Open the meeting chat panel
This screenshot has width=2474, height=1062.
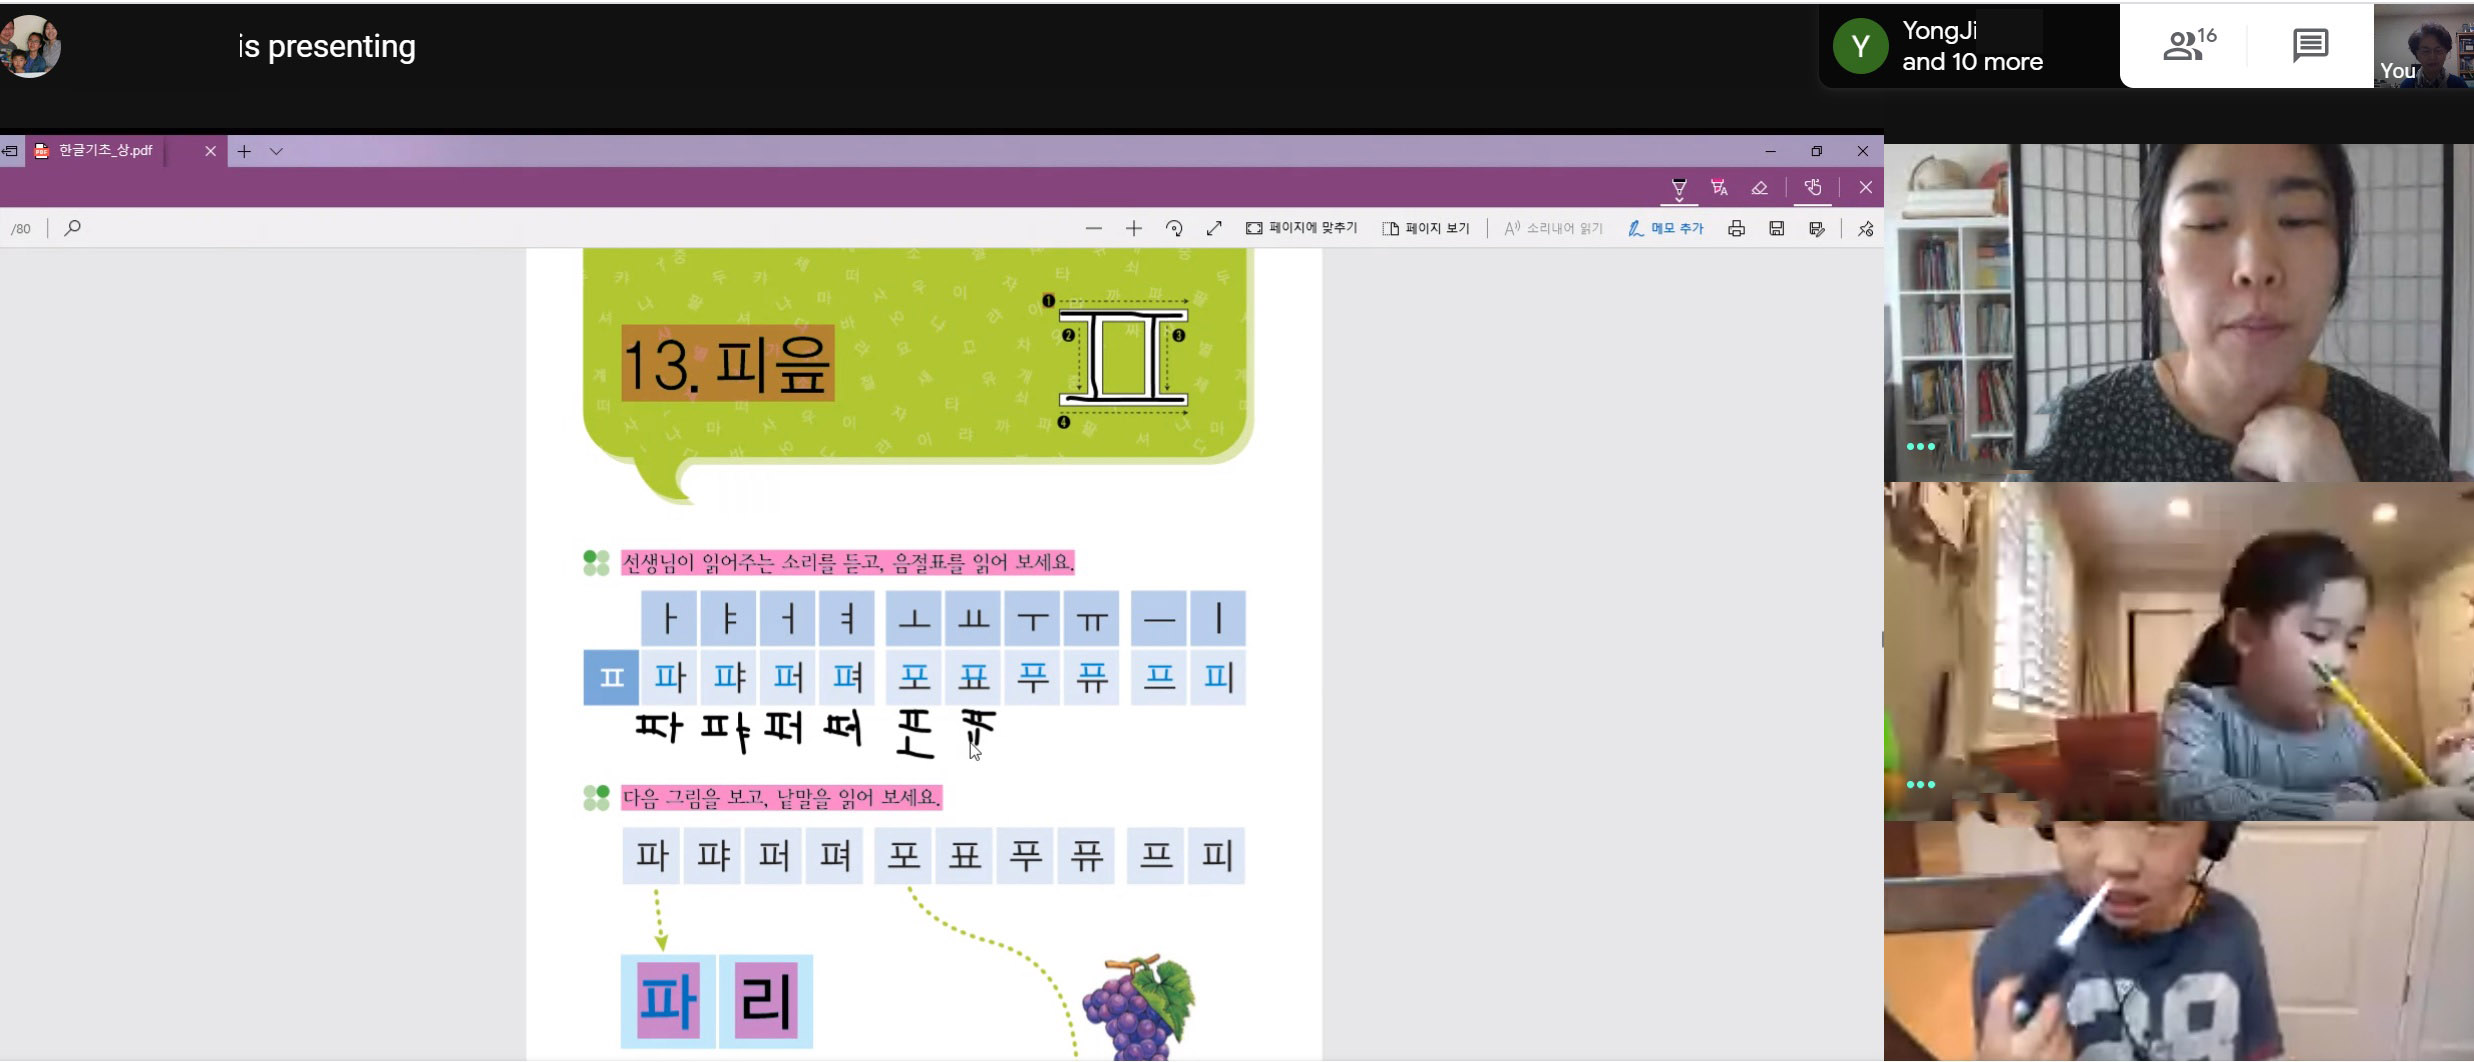click(x=2310, y=46)
